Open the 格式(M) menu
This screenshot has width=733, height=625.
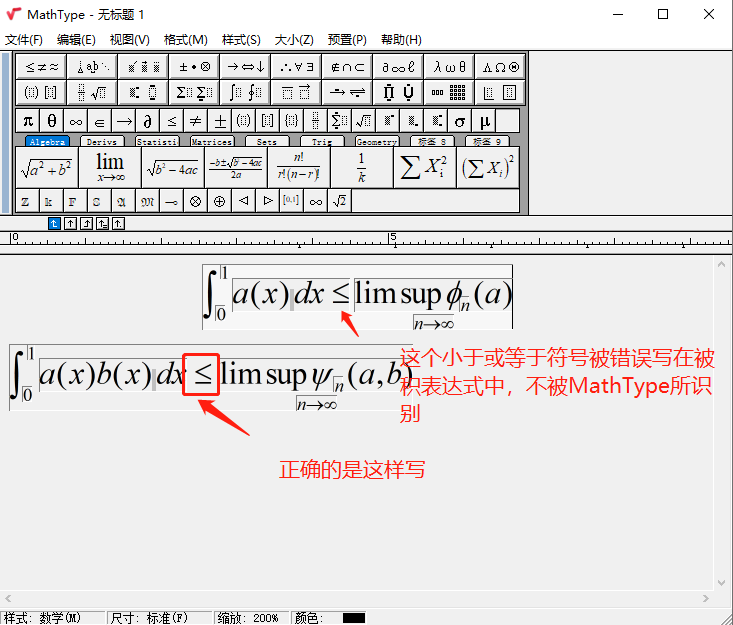(186, 40)
